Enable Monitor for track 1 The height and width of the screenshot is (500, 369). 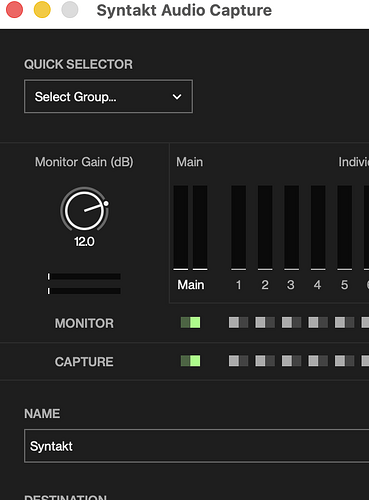[x=238, y=322]
